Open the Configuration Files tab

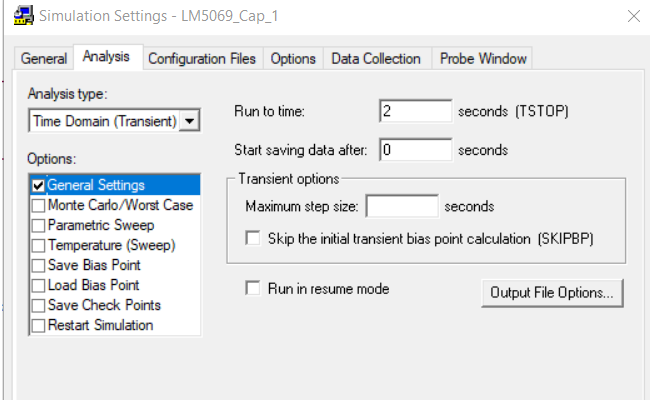[x=203, y=59]
